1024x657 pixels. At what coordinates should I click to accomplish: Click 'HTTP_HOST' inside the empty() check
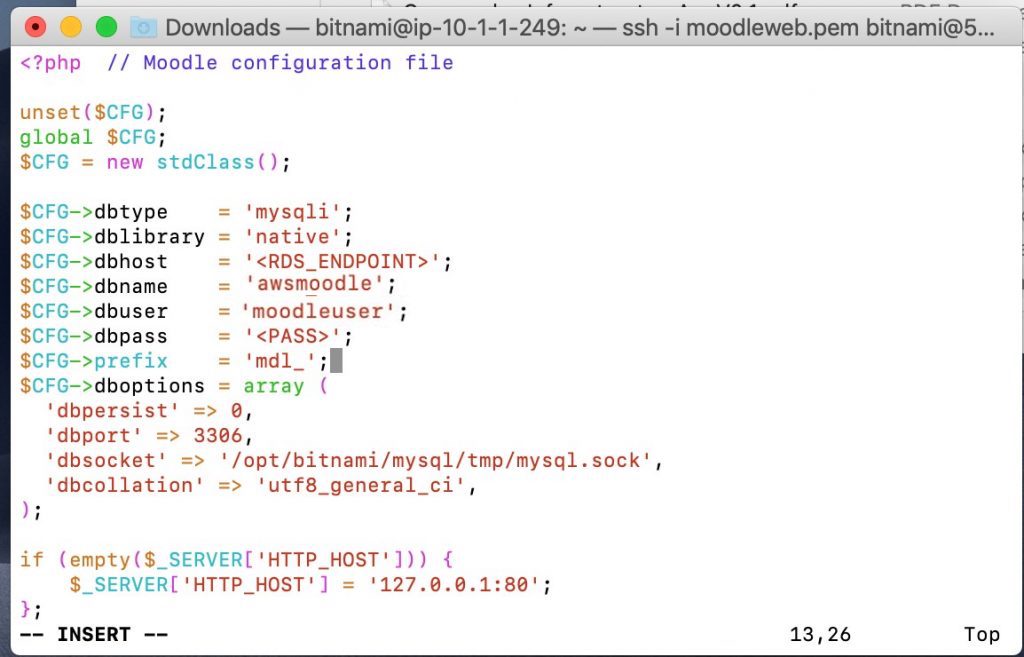coord(323,560)
